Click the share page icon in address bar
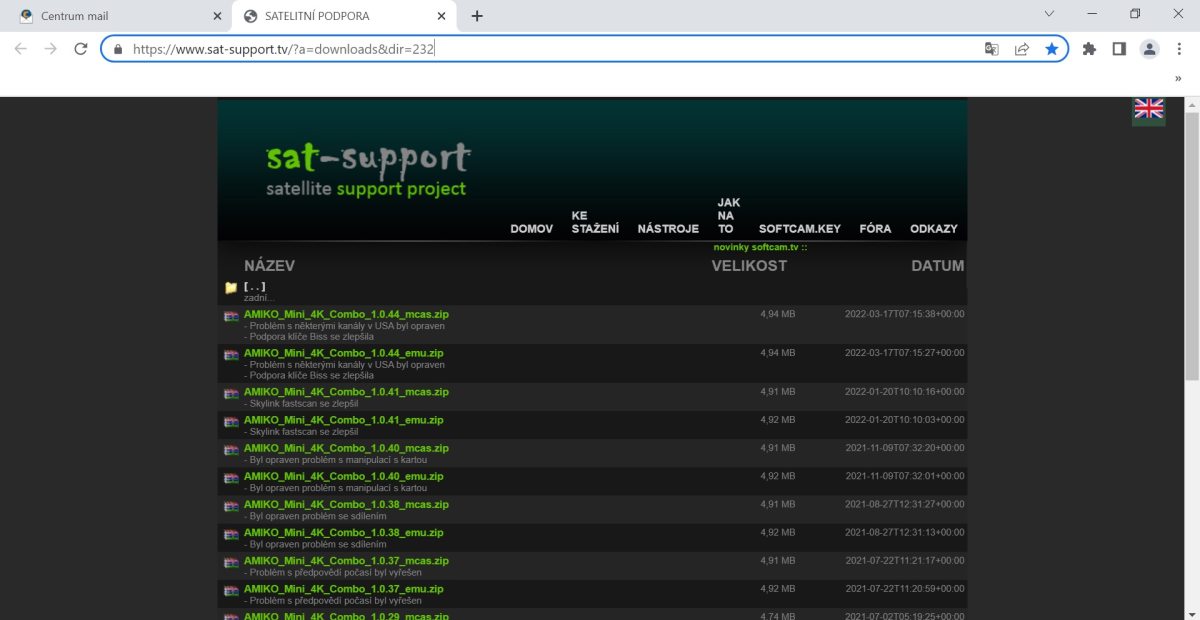The width and height of the screenshot is (1200, 620). click(1021, 48)
